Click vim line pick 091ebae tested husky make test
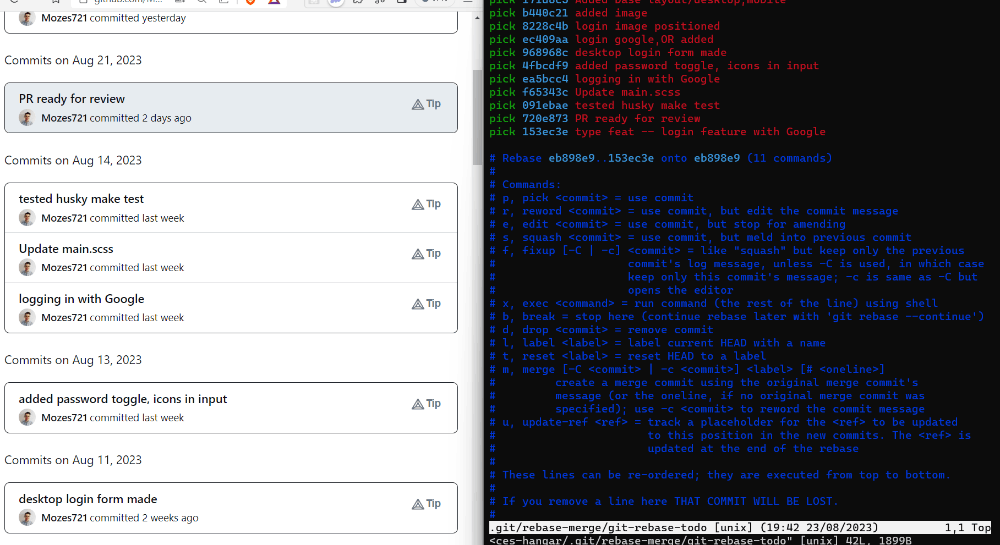1000x545 pixels. [605, 105]
